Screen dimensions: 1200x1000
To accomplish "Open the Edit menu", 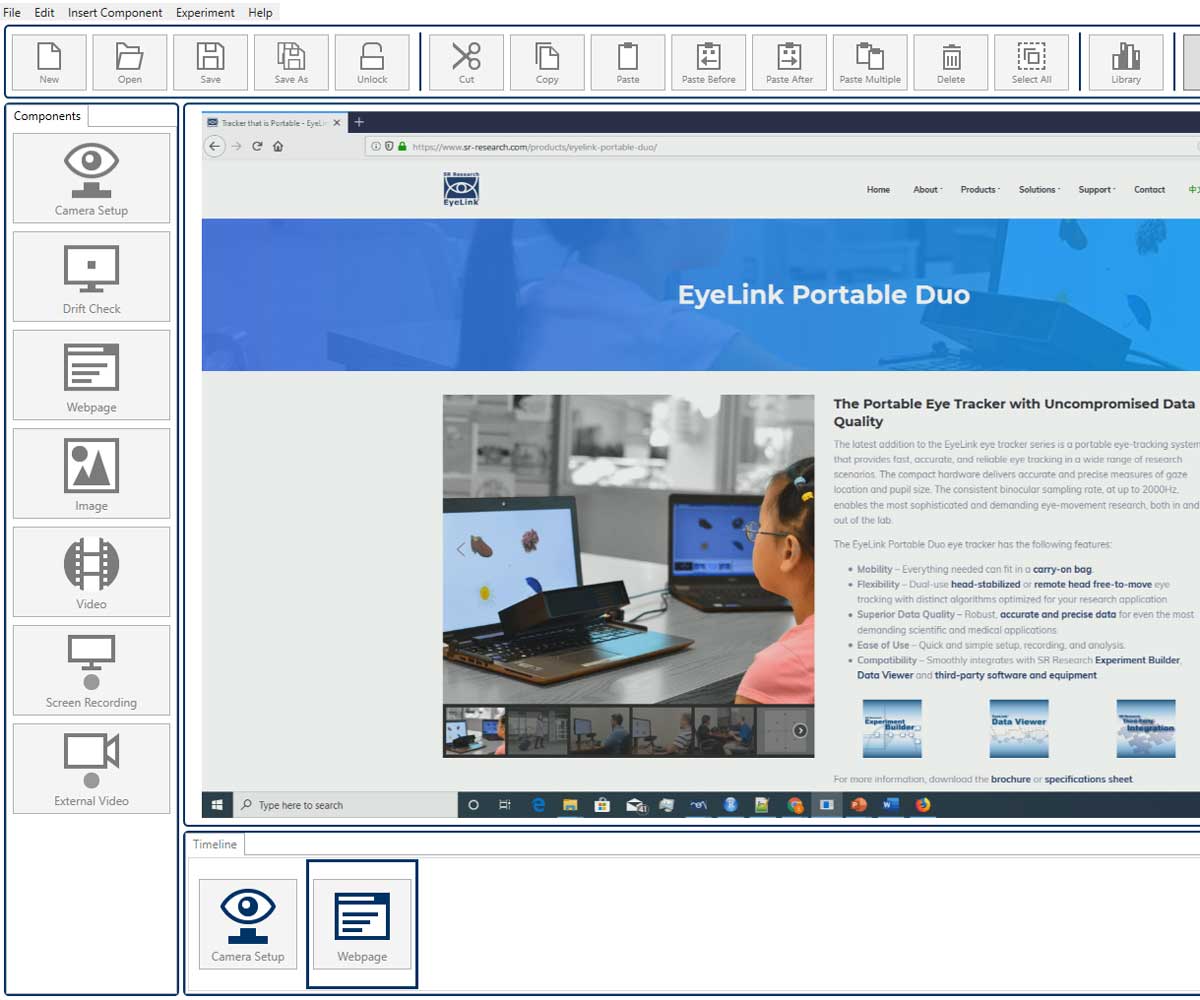I will [x=44, y=13].
